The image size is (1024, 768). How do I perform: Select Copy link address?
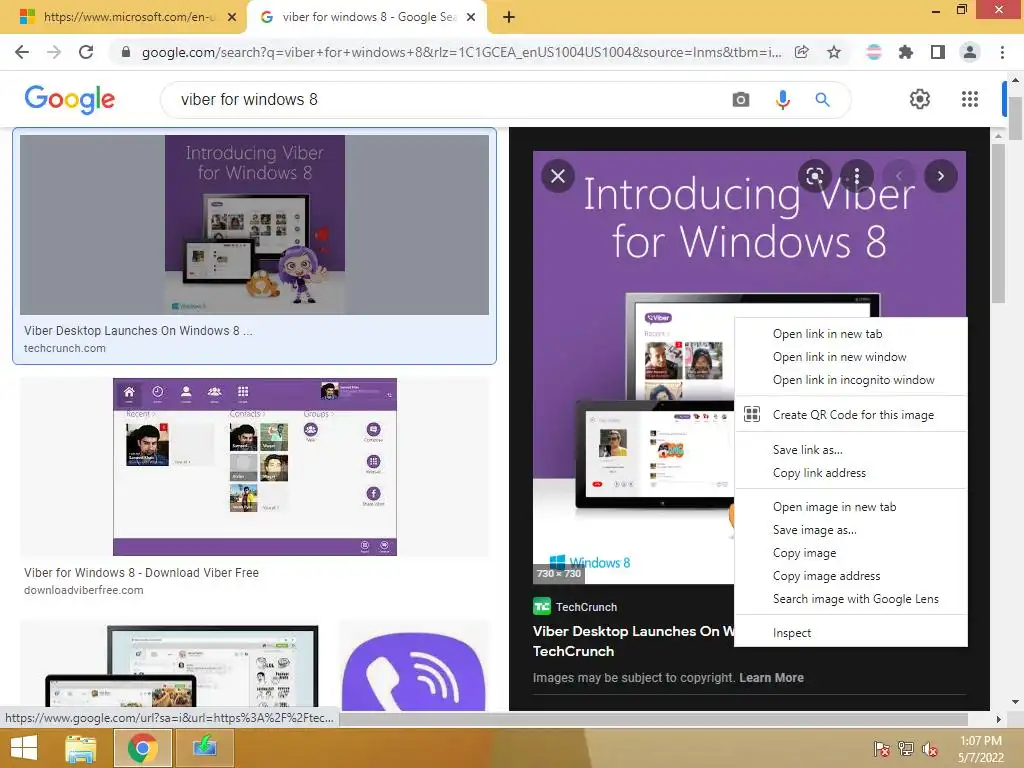850,473
